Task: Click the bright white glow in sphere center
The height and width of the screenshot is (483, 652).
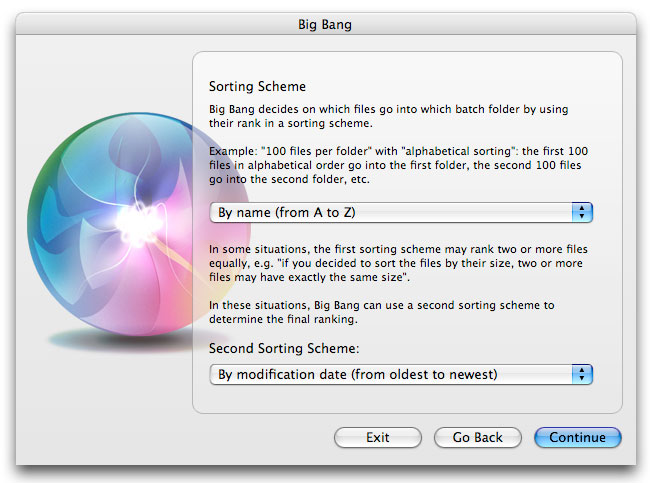Action: (x=135, y=216)
